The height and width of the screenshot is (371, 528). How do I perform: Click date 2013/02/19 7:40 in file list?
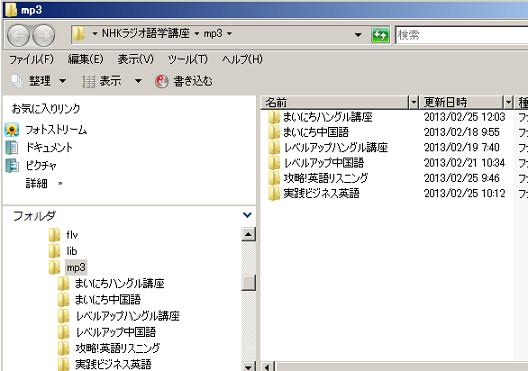coord(461,147)
